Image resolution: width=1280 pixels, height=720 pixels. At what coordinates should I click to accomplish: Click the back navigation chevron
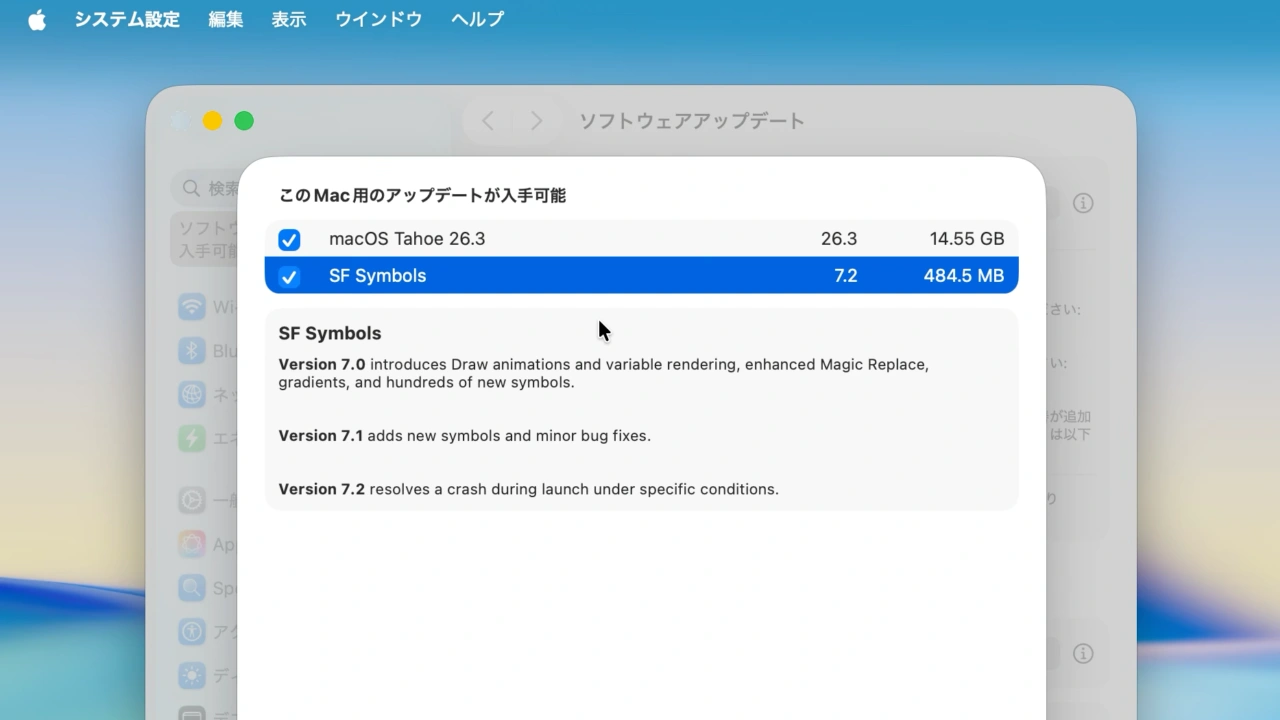pos(488,120)
